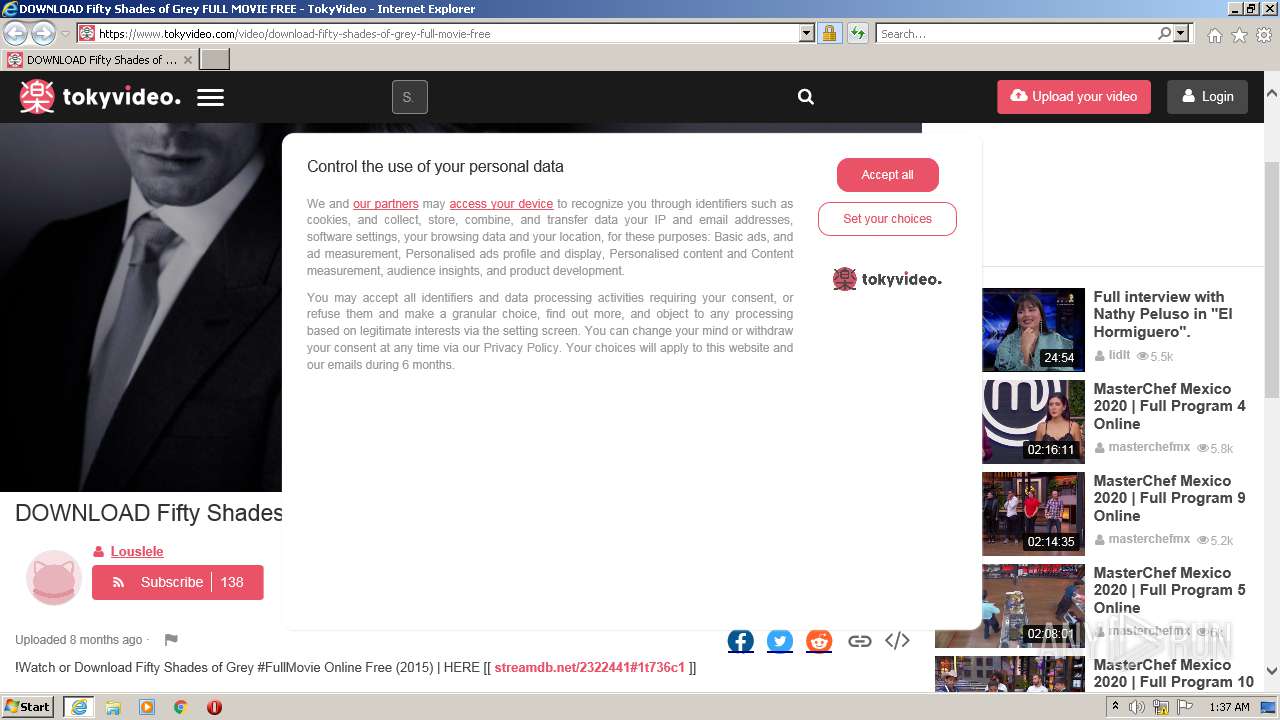Click the TokyVideo logo in header
This screenshot has width=1280, height=720.
(x=100, y=97)
